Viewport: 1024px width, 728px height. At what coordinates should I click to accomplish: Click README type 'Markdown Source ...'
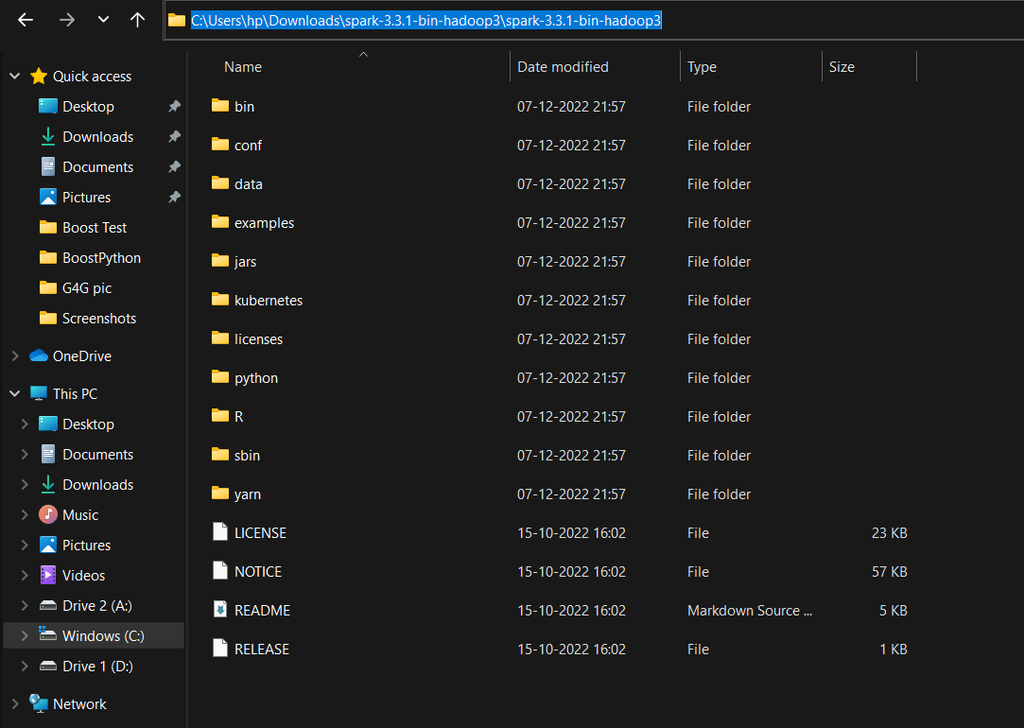point(750,610)
